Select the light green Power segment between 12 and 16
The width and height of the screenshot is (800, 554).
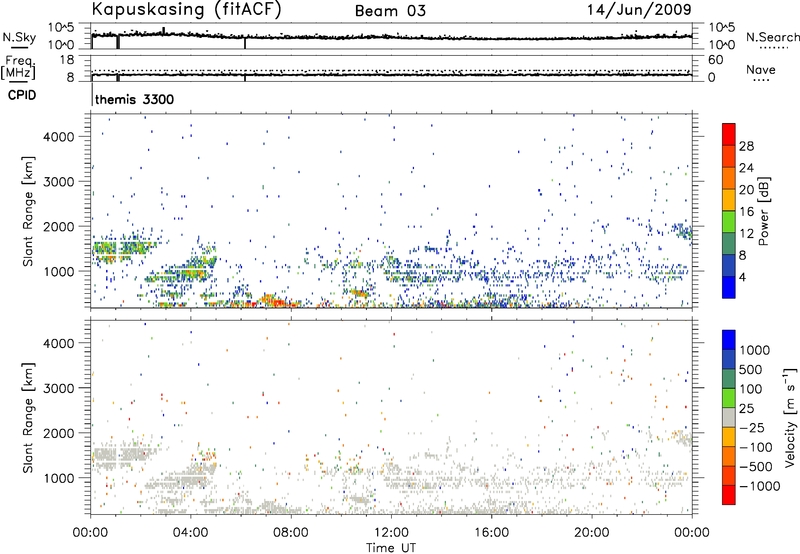[729, 222]
